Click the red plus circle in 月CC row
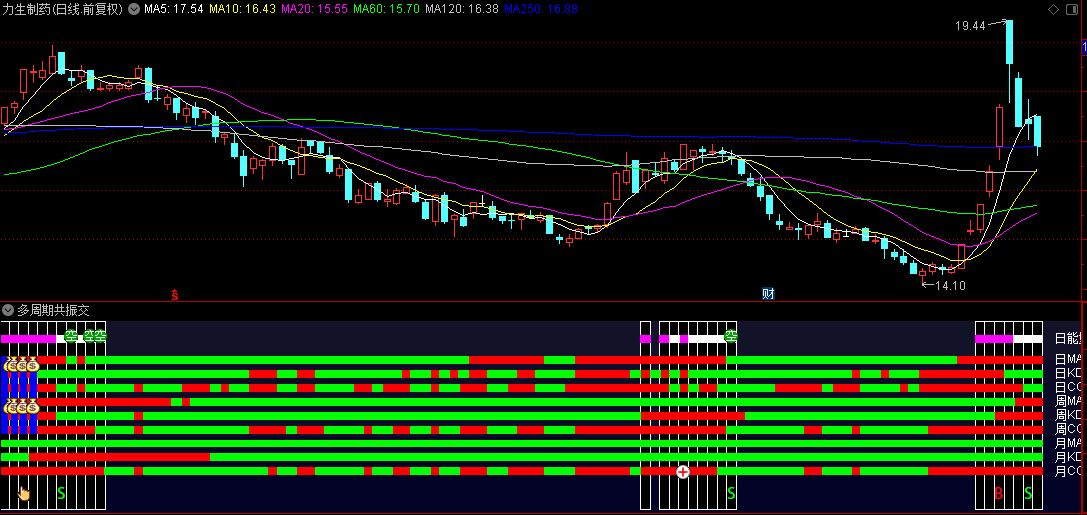1087x515 pixels. 683,472
